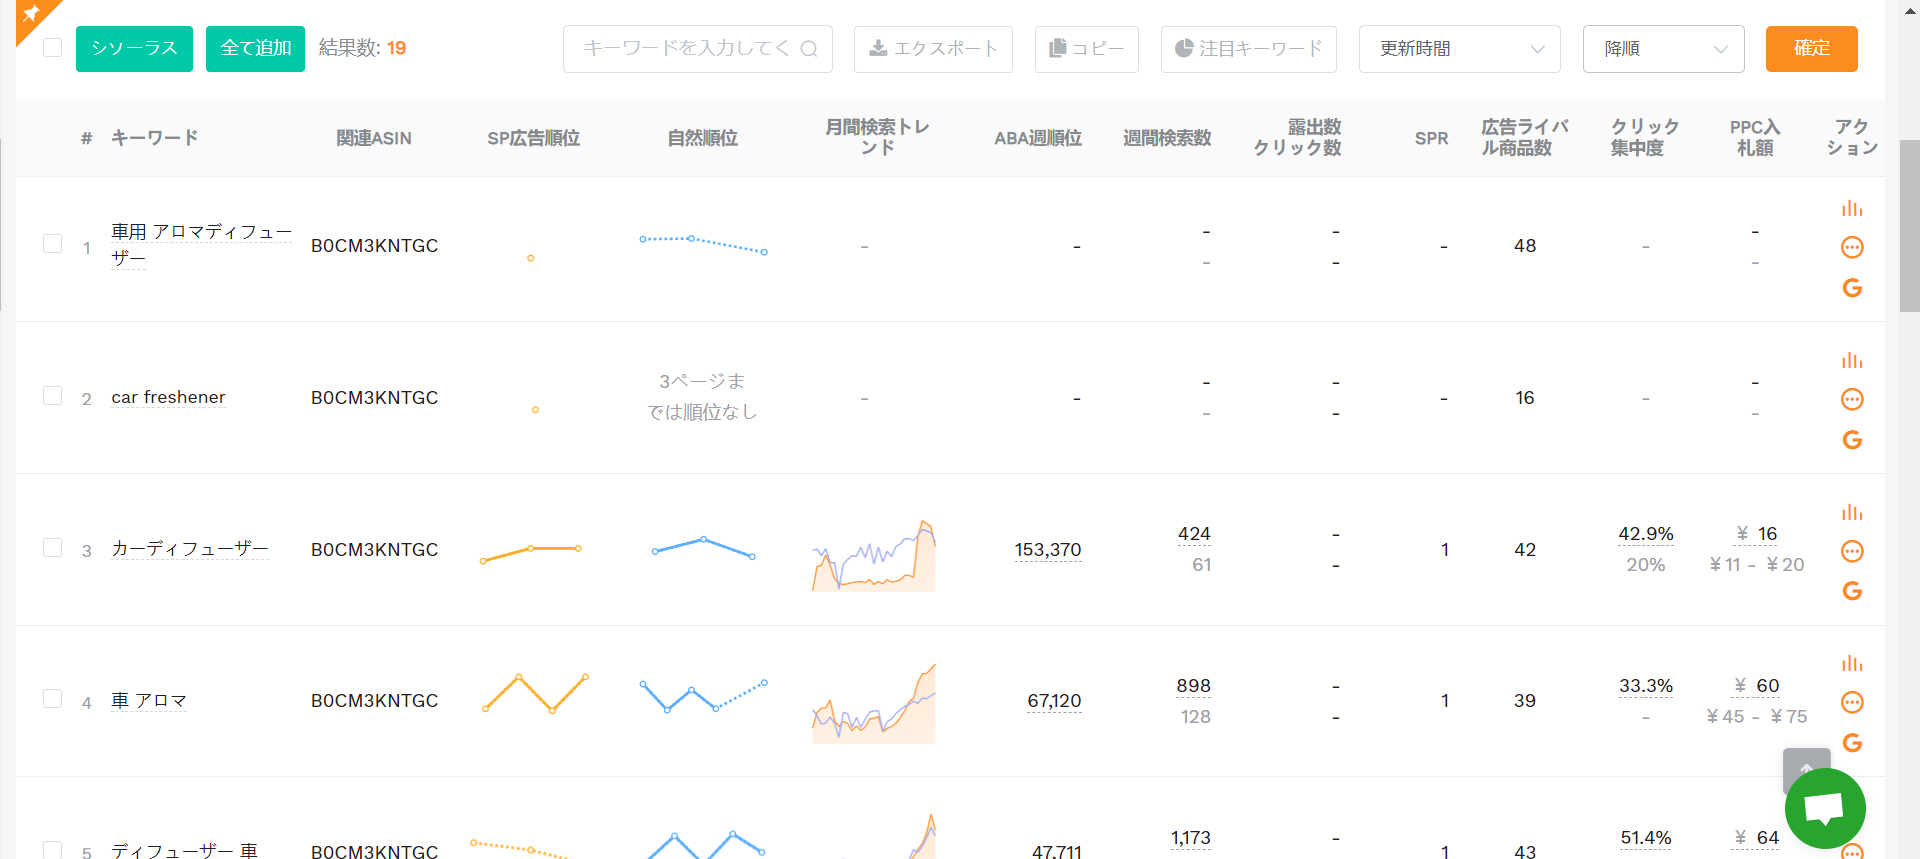Click the エクスポート export button
This screenshot has width=1920, height=859.
pos(933,49)
